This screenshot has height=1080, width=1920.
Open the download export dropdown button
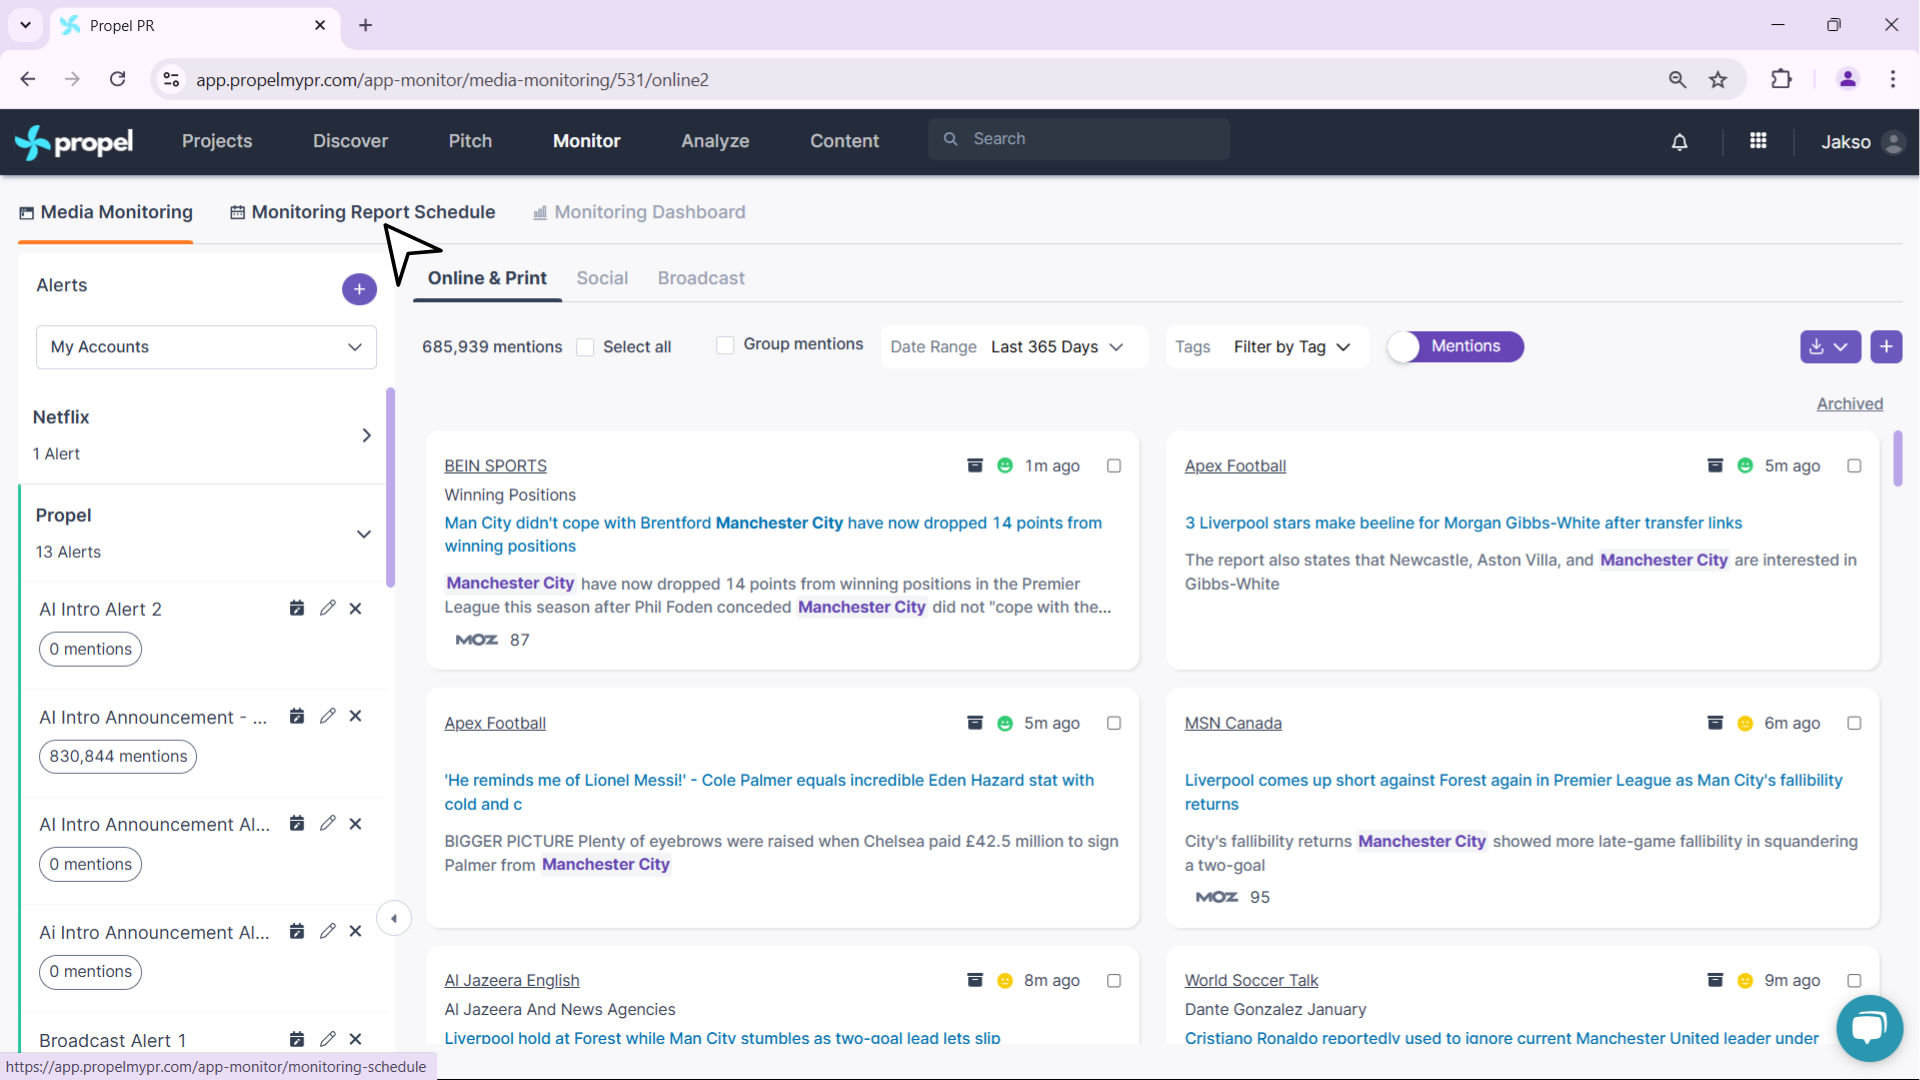tap(1830, 347)
